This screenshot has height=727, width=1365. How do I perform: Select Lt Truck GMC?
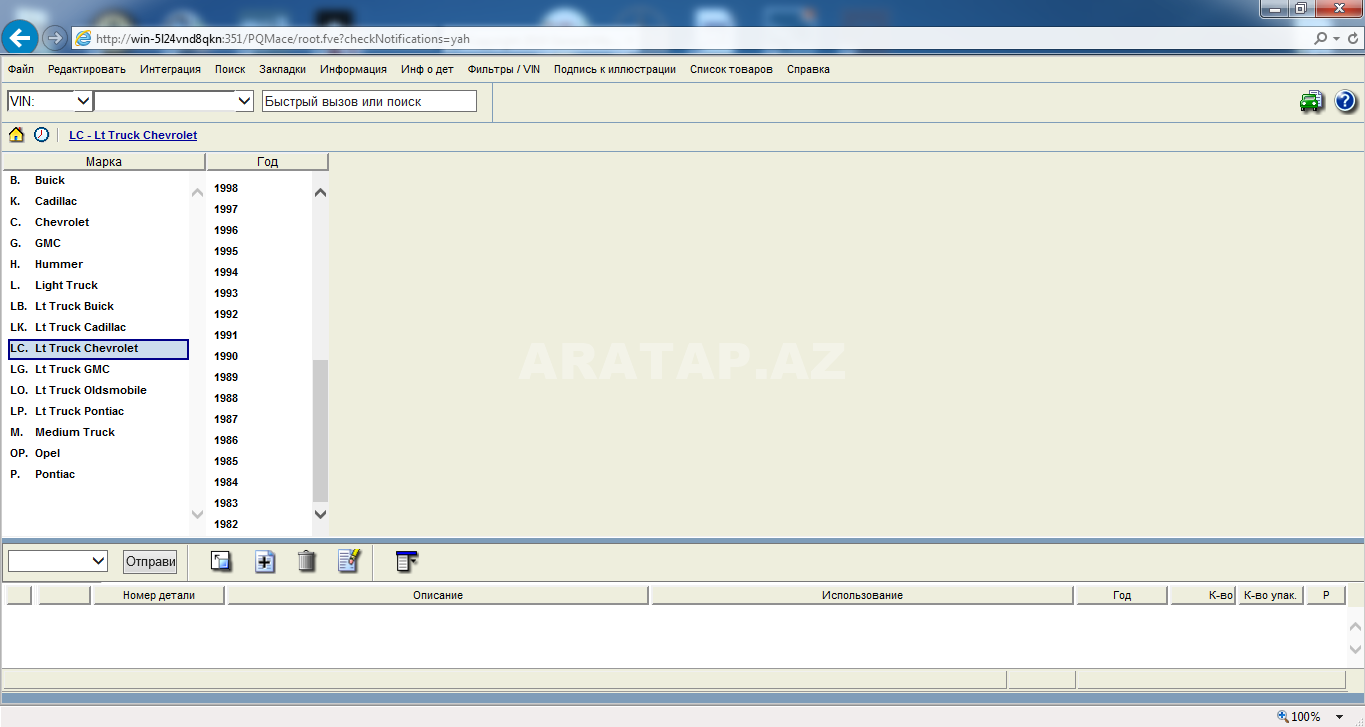click(98, 369)
